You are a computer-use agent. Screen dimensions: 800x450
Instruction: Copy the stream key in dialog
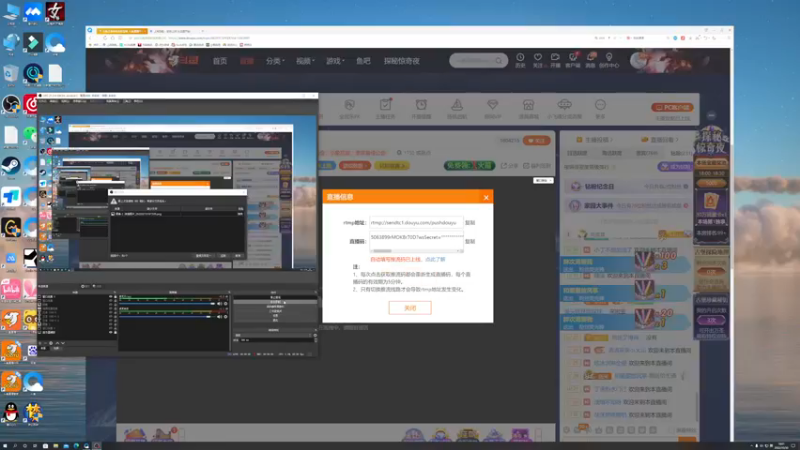coord(470,241)
